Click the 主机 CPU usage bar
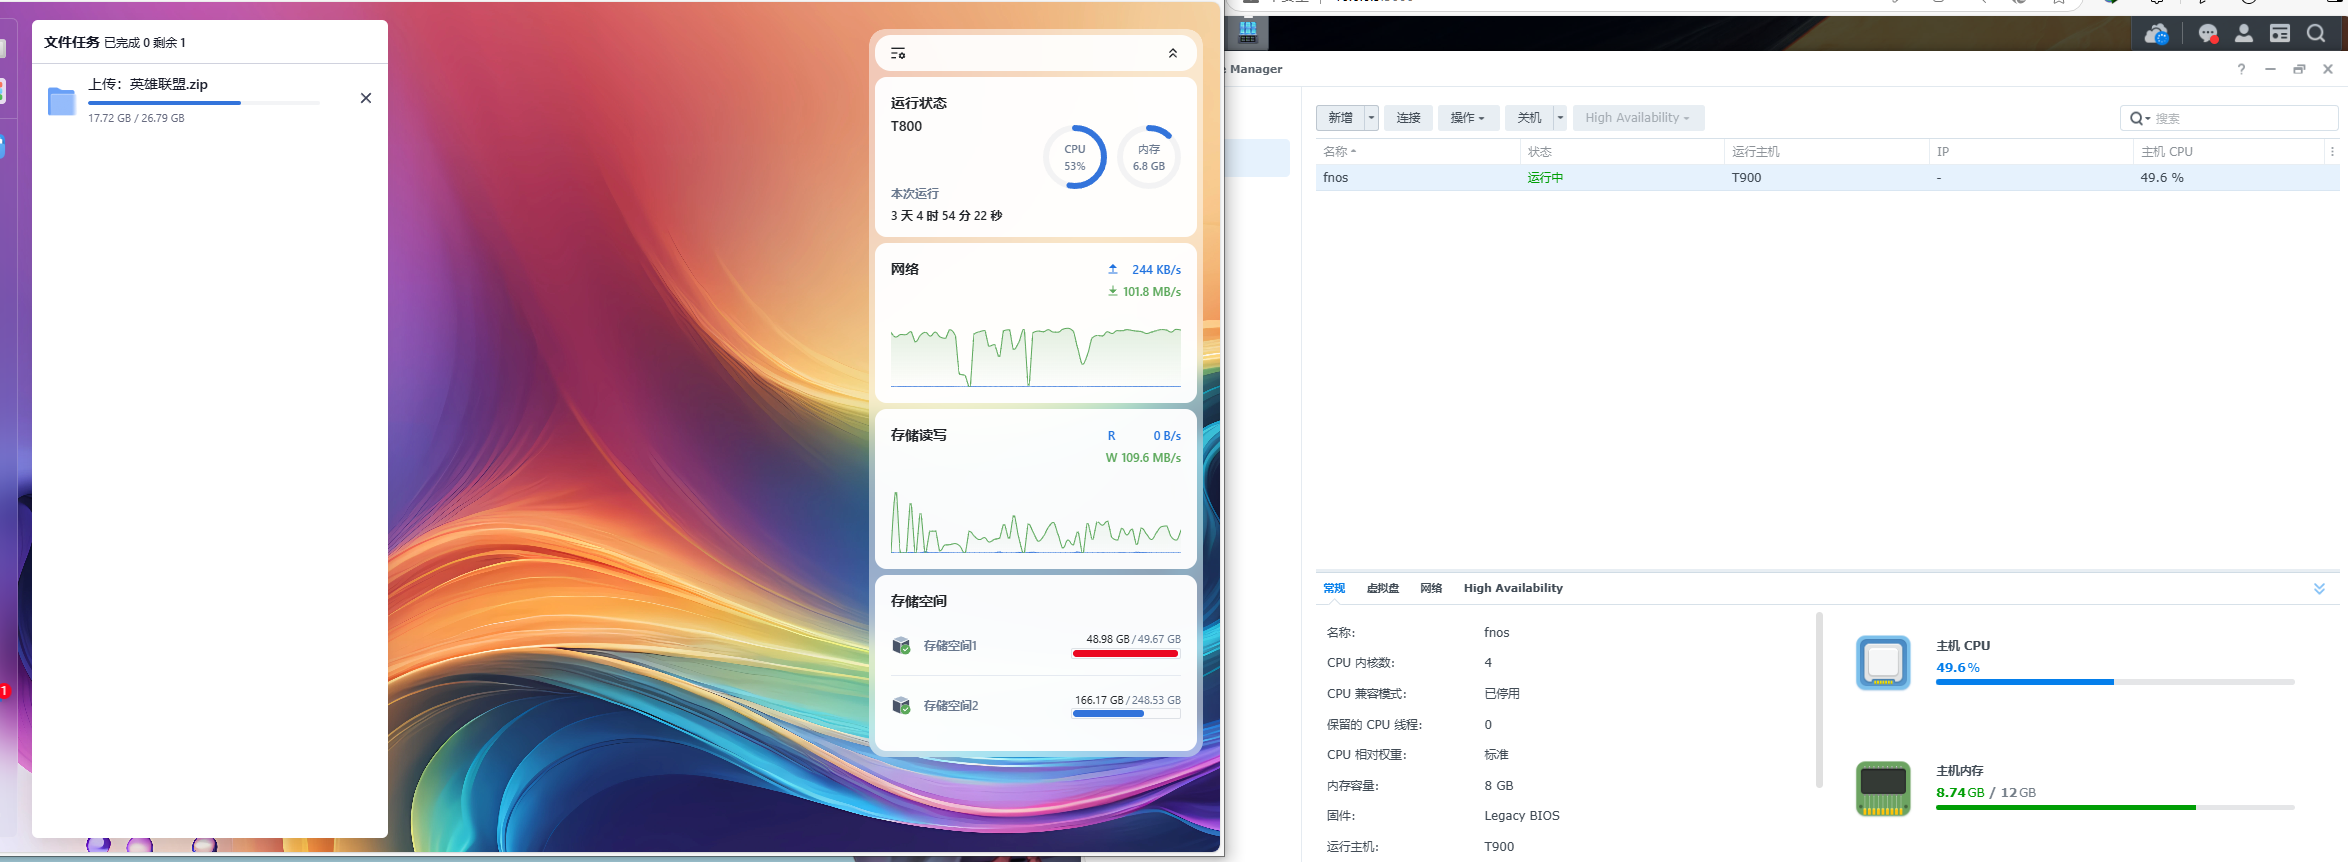This screenshot has height=862, width=2348. [x=2115, y=682]
